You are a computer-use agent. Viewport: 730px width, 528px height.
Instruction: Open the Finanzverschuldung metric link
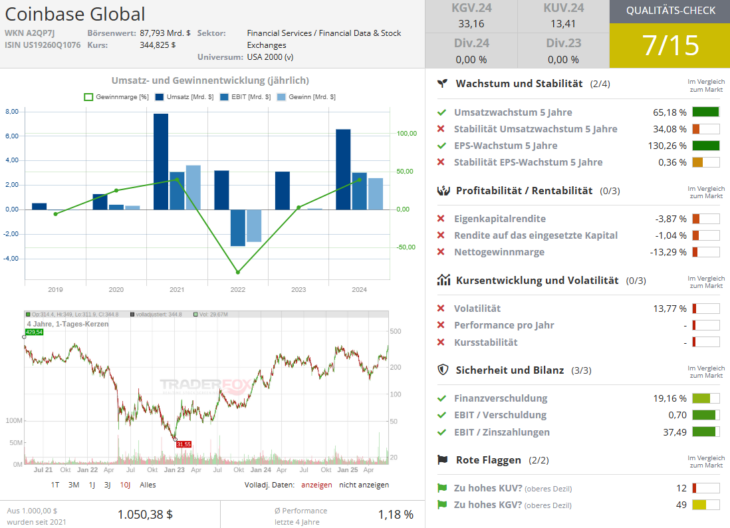click(x=500, y=399)
